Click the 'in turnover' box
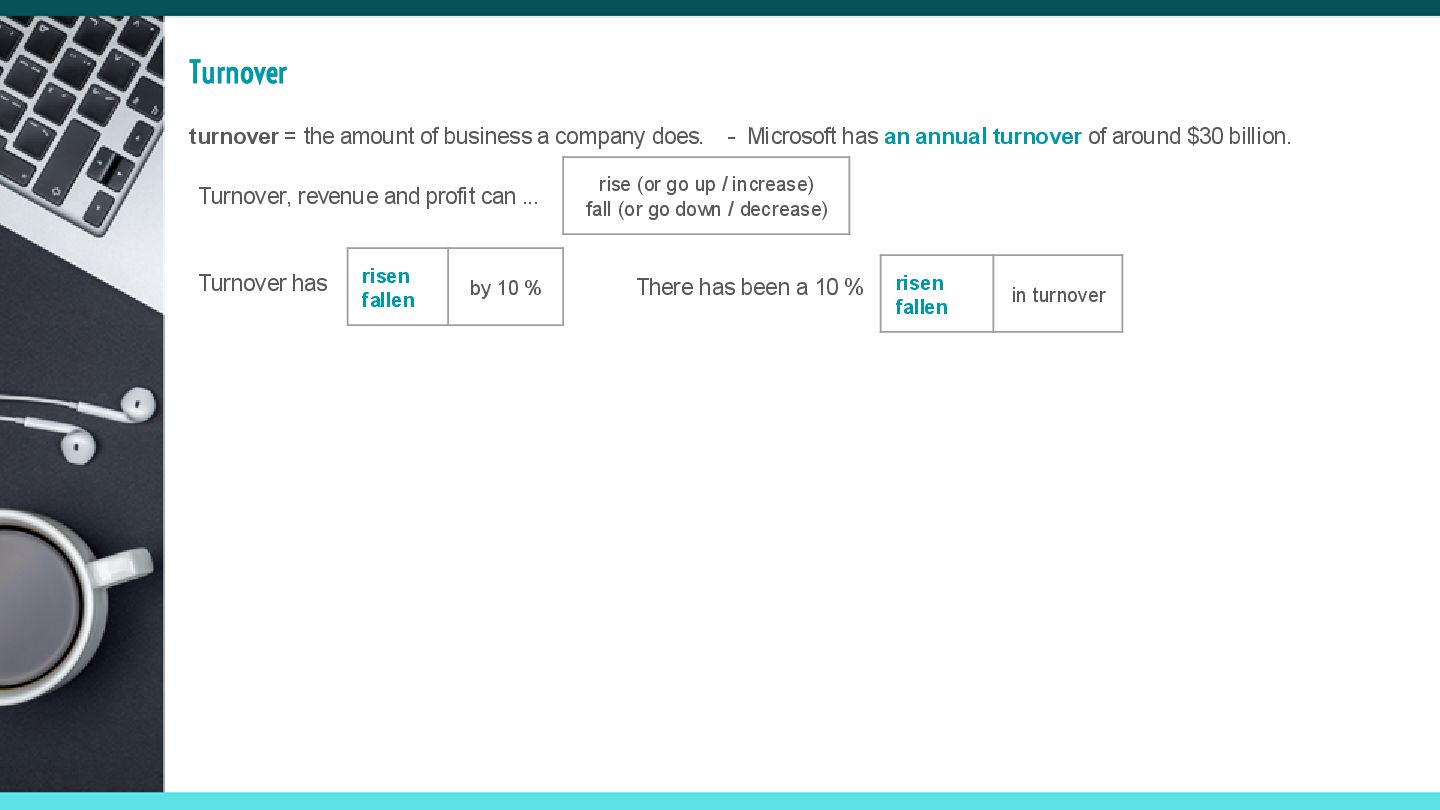 tap(1058, 294)
